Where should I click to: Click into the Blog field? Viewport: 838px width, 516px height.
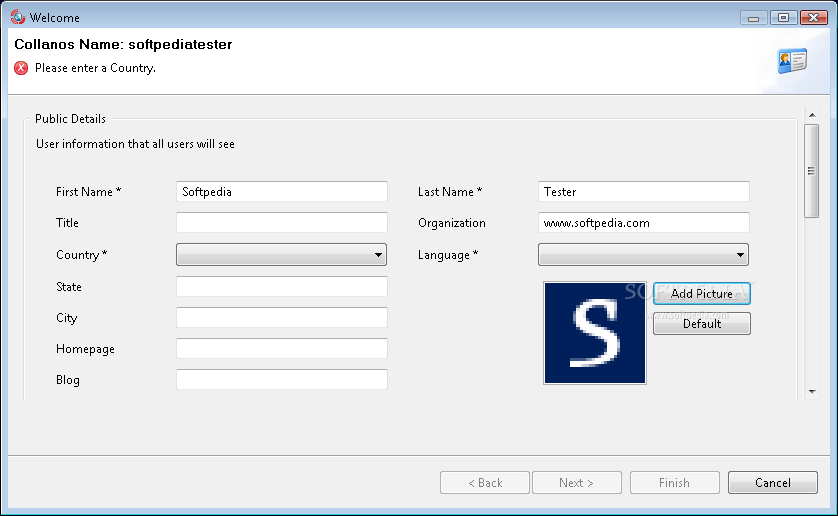click(282, 380)
